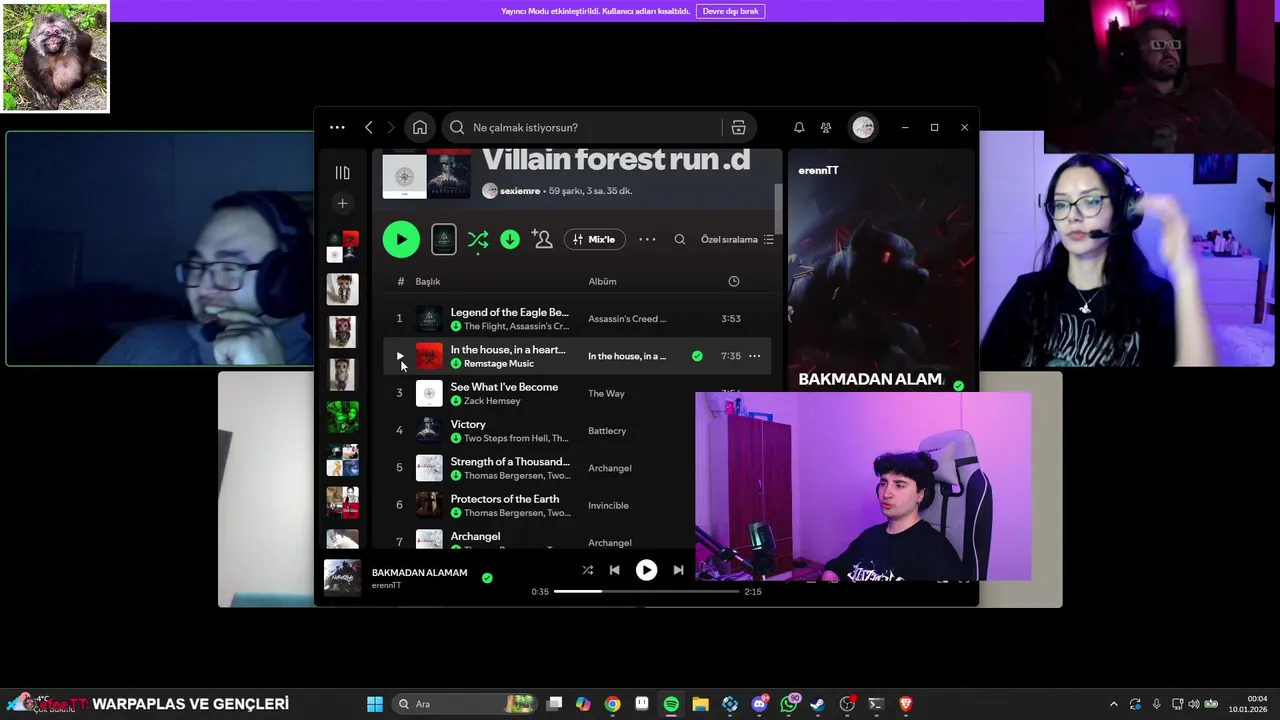Open 'BAKMADAN ALAMAM' title in player bar
Screen dimensions: 1280x720
pyautogui.click(x=419, y=572)
